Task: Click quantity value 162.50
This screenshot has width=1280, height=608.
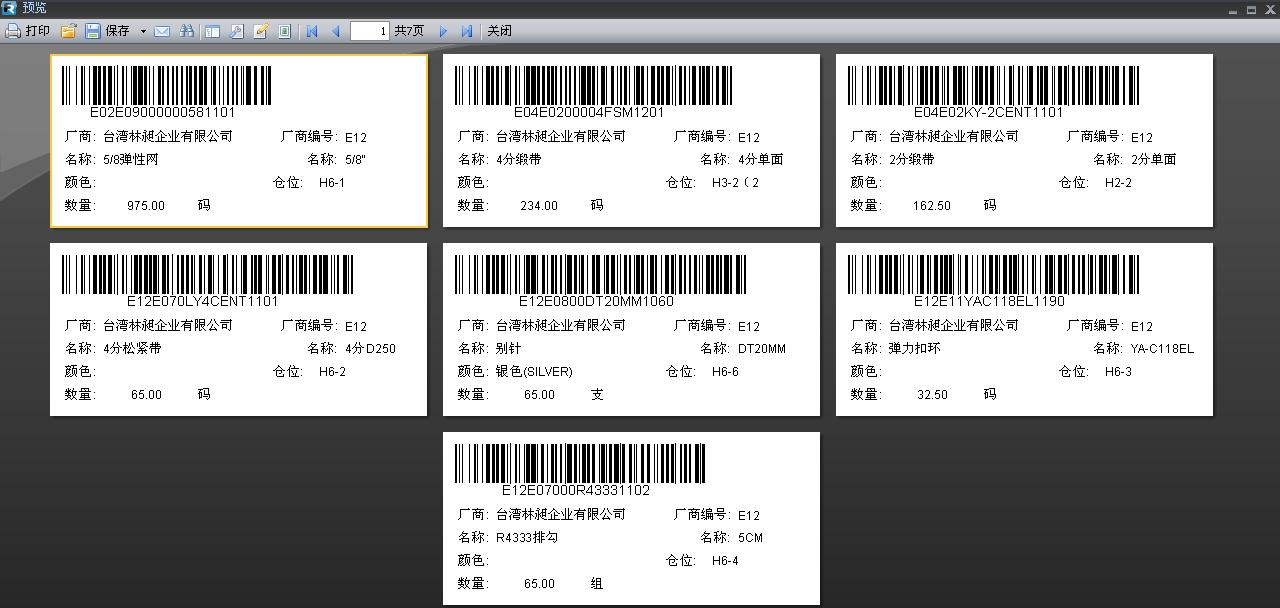Action: (x=932, y=206)
